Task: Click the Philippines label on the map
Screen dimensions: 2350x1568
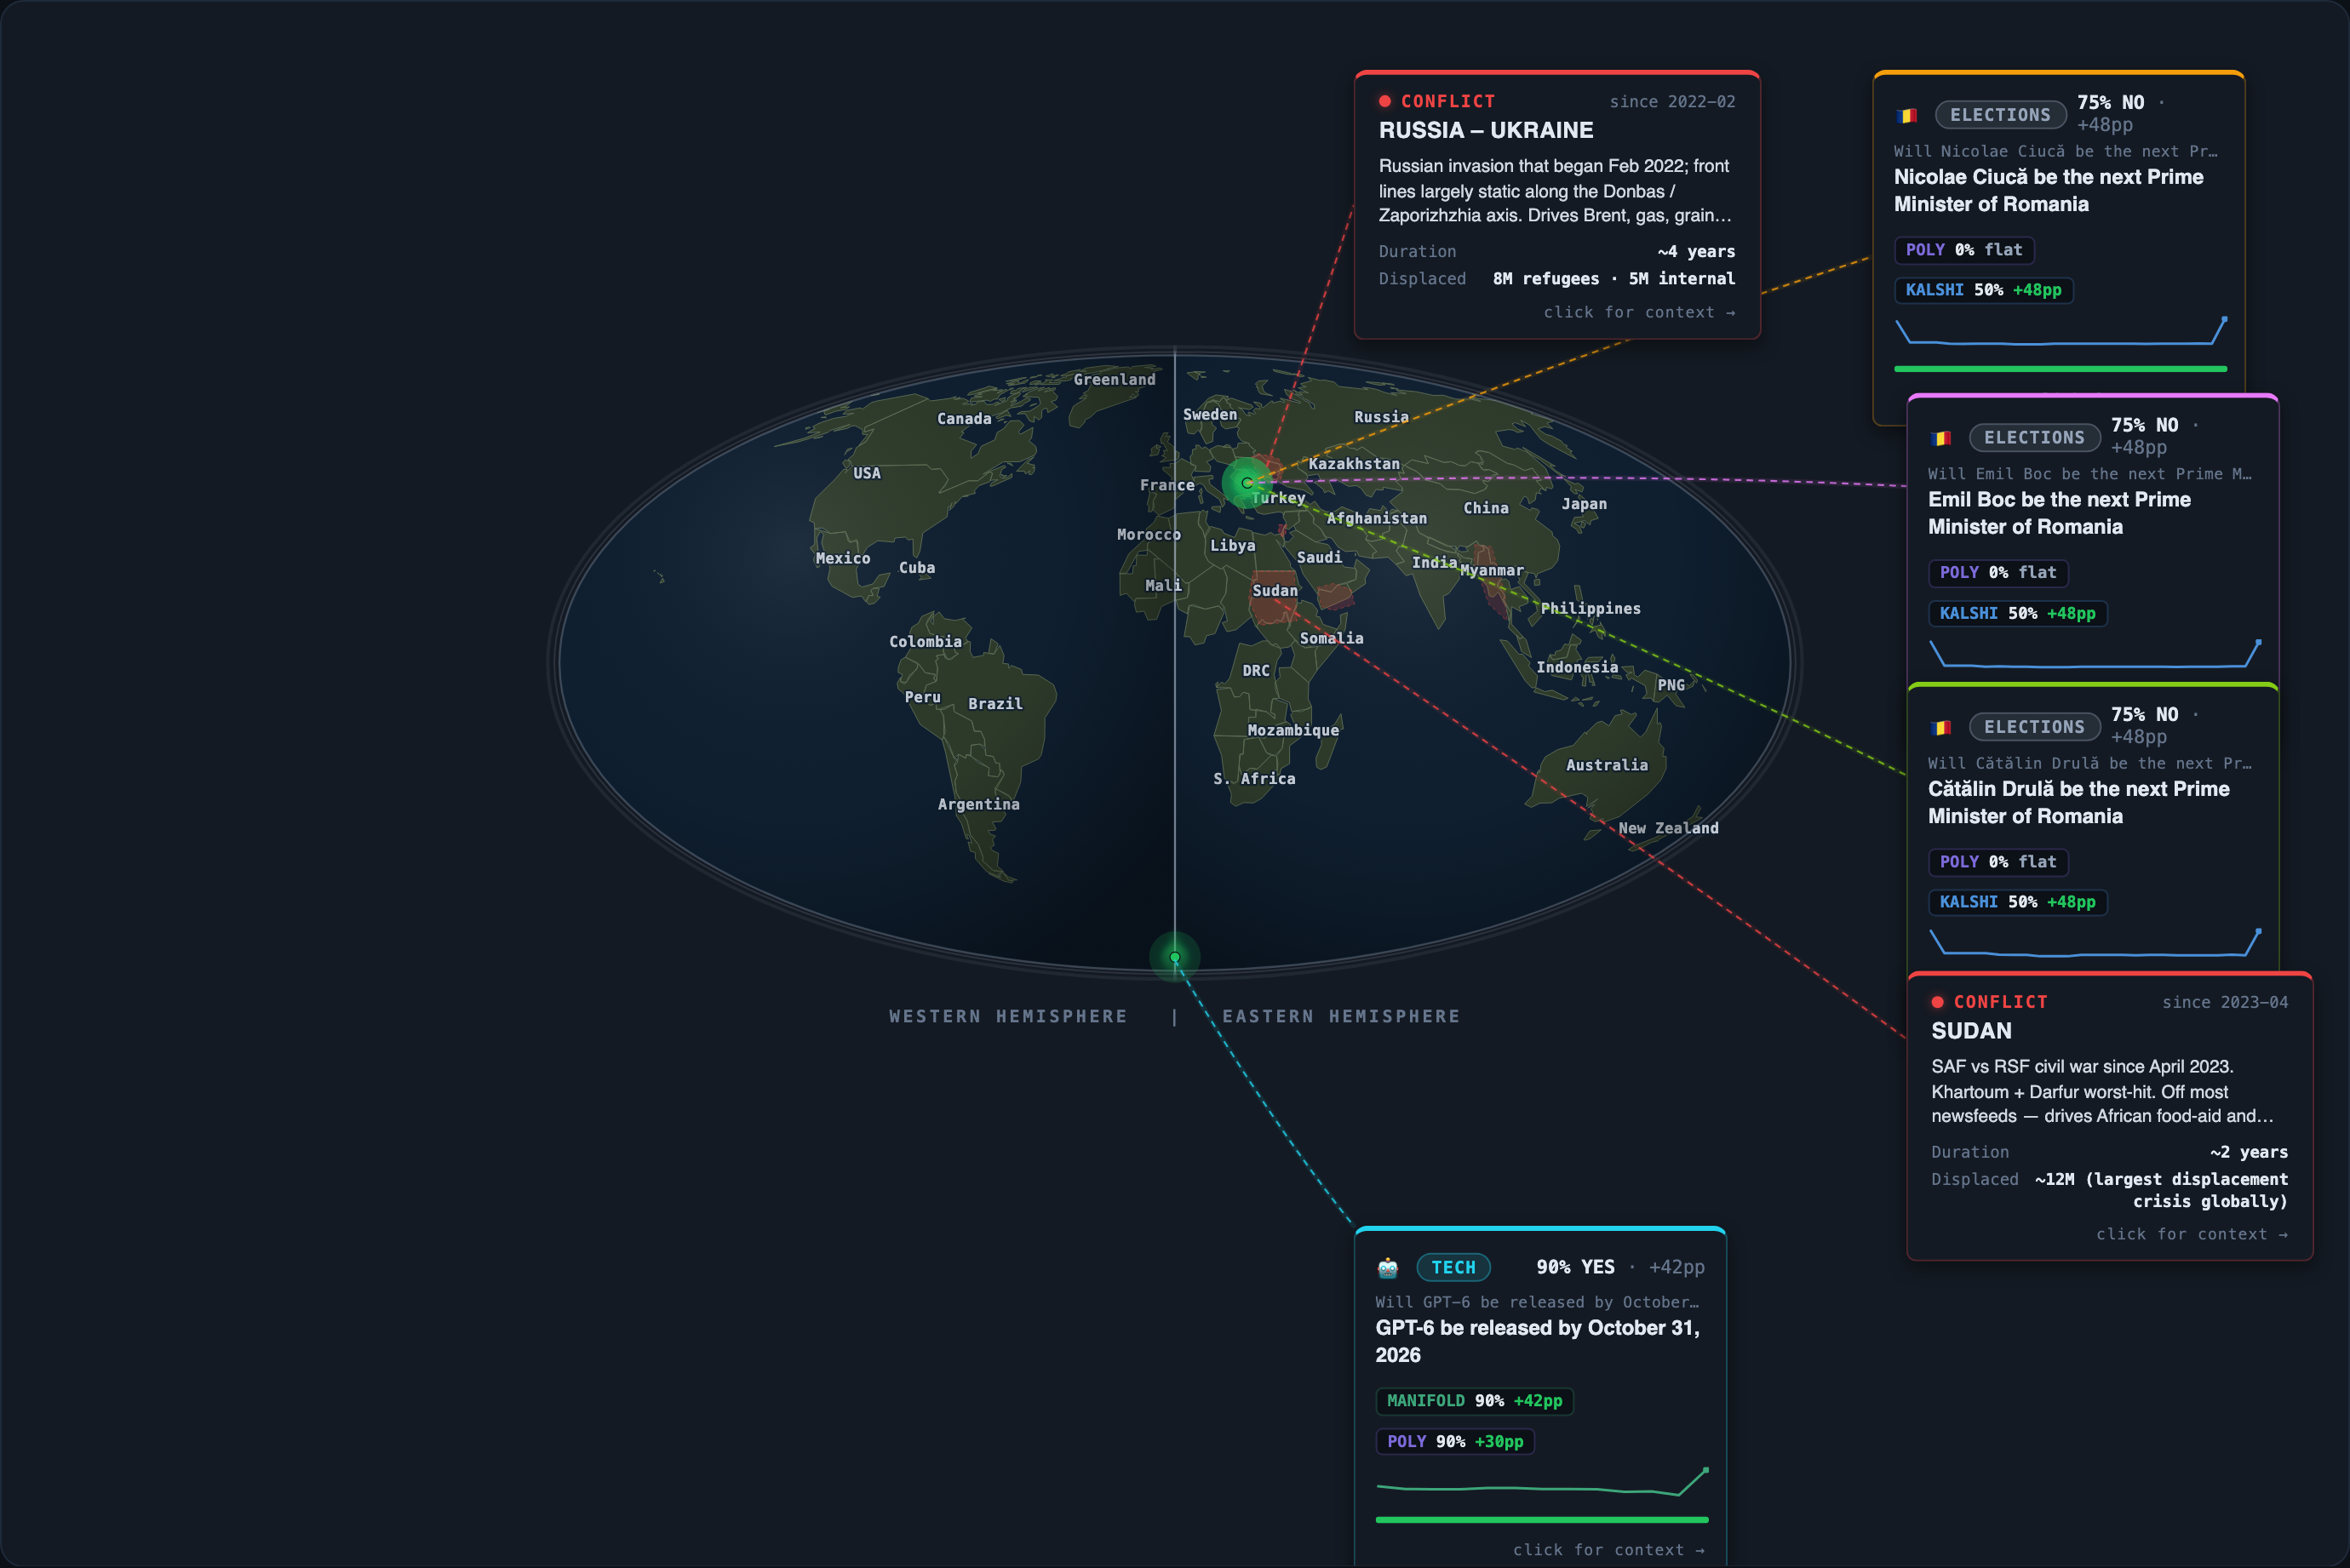Action: (x=1590, y=609)
